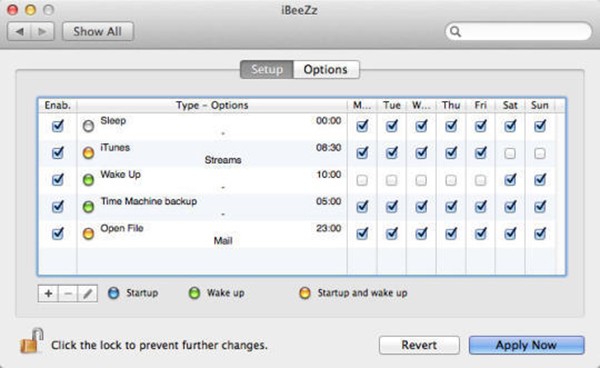Screen dimensions: 600x368
Task: Click the gray status orb on Sleep row
Action: pyautogui.click(x=88, y=126)
